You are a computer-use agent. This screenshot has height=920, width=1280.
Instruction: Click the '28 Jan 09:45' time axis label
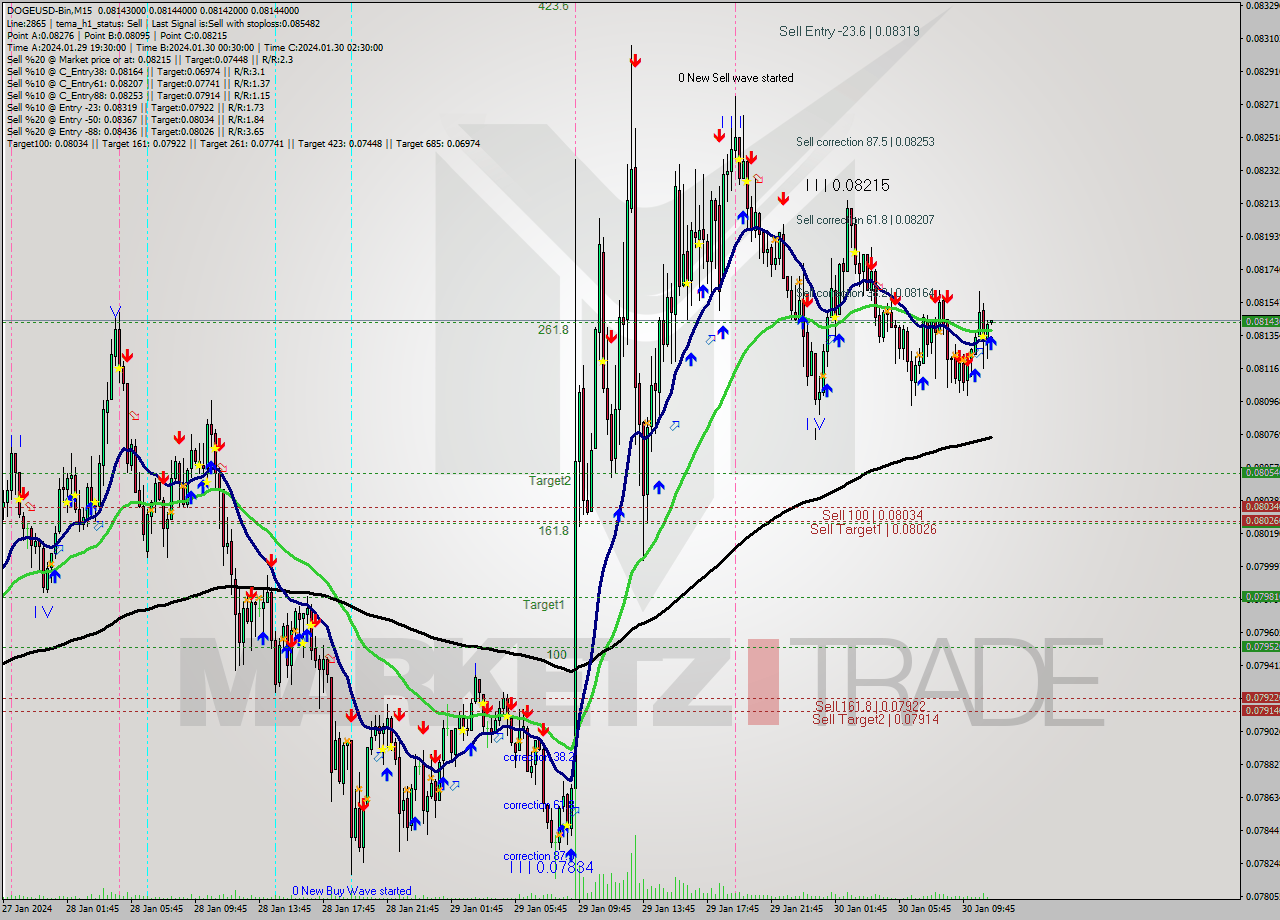click(220, 910)
